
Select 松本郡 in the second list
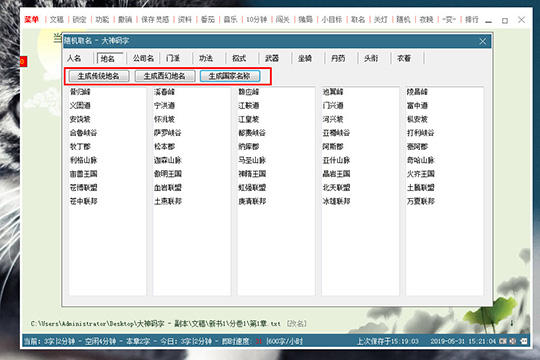pyautogui.click(x=165, y=146)
